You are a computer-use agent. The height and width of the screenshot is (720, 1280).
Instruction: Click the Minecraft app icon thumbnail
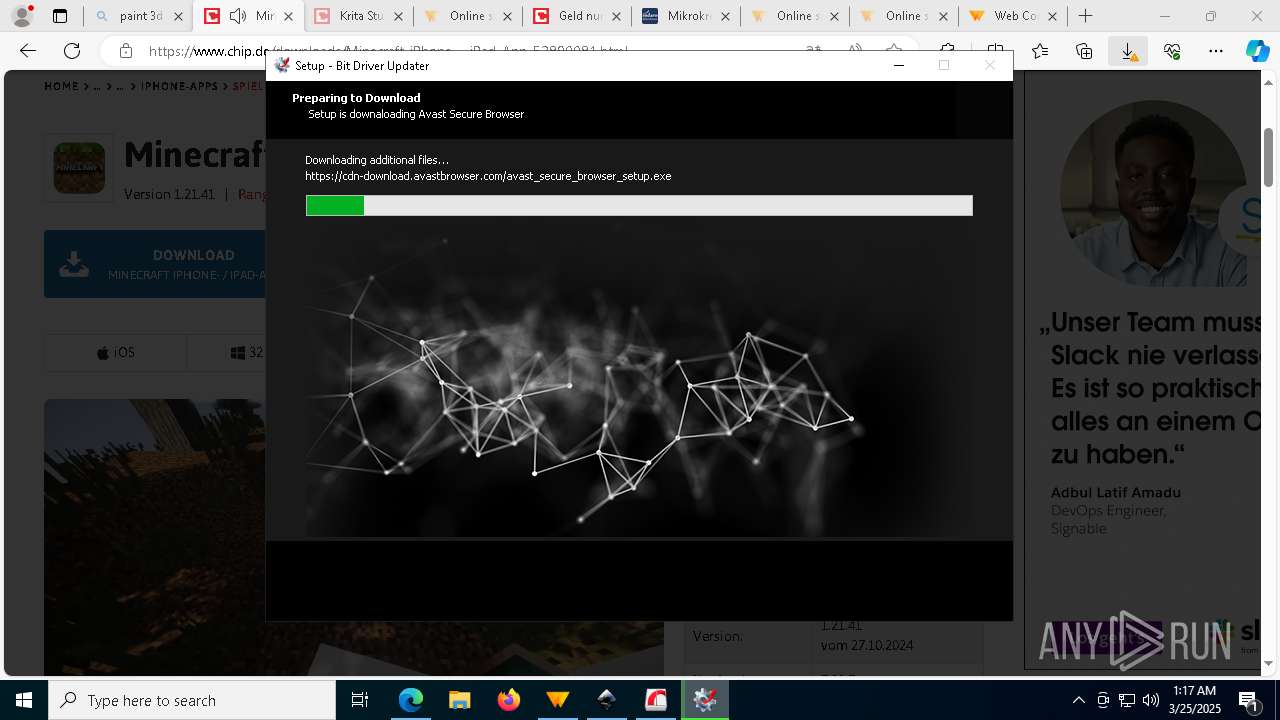(79, 167)
